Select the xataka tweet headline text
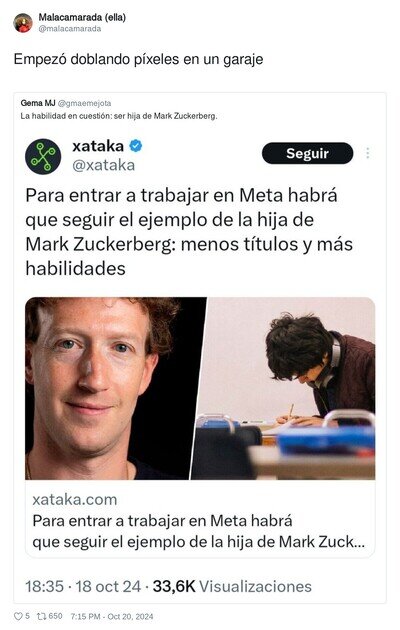The image size is (400, 630). [189, 232]
